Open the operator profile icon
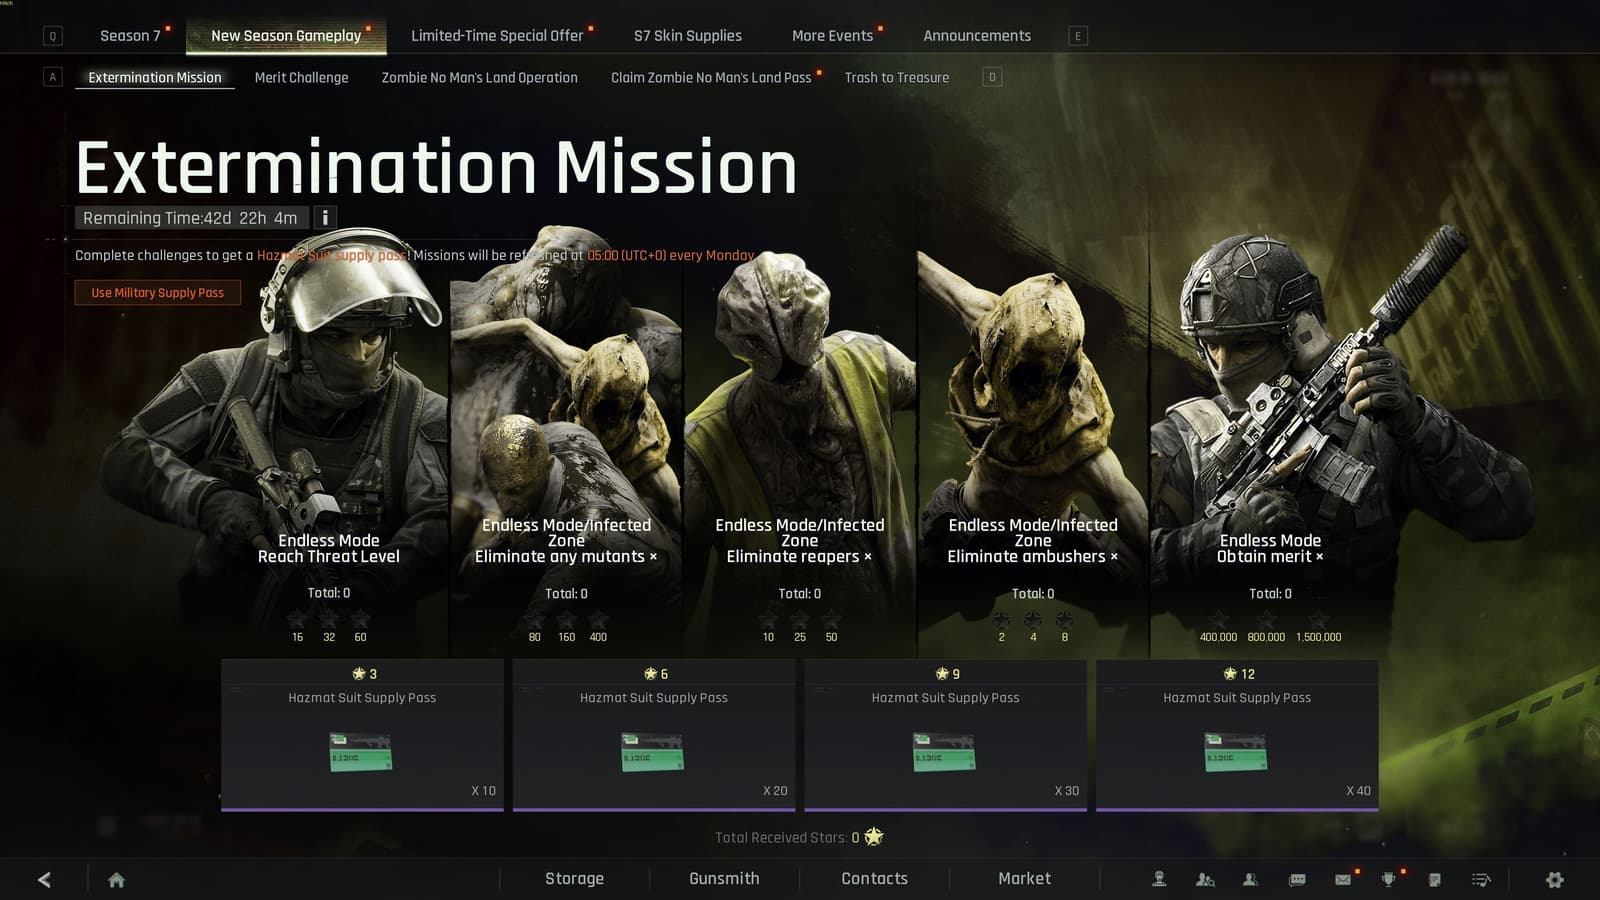Image resolution: width=1600 pixels, height=900 pixels. click(x=1159, y=879)
